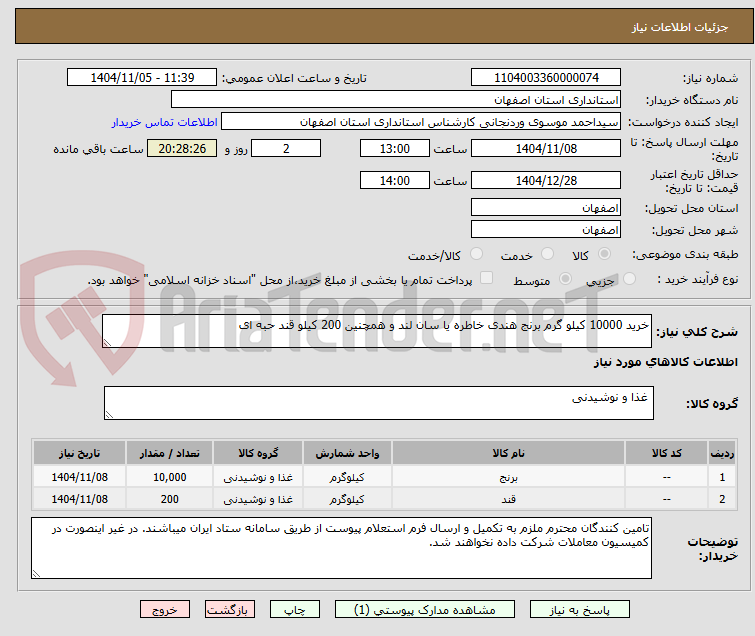The height and width of the screenshot is (636, 755).
Task: Click the quantity cell 10,000
Action: click(169, 477)
